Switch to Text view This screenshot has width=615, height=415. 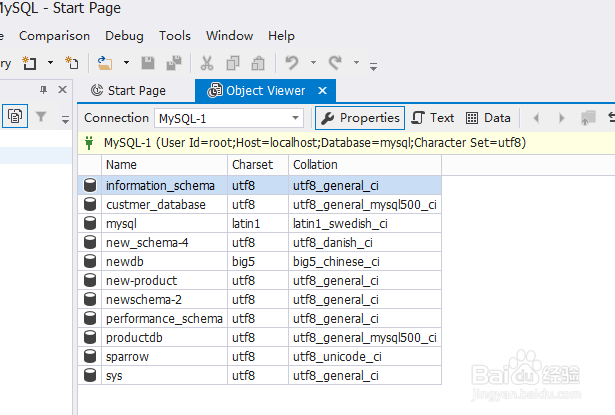click(433, 118)
